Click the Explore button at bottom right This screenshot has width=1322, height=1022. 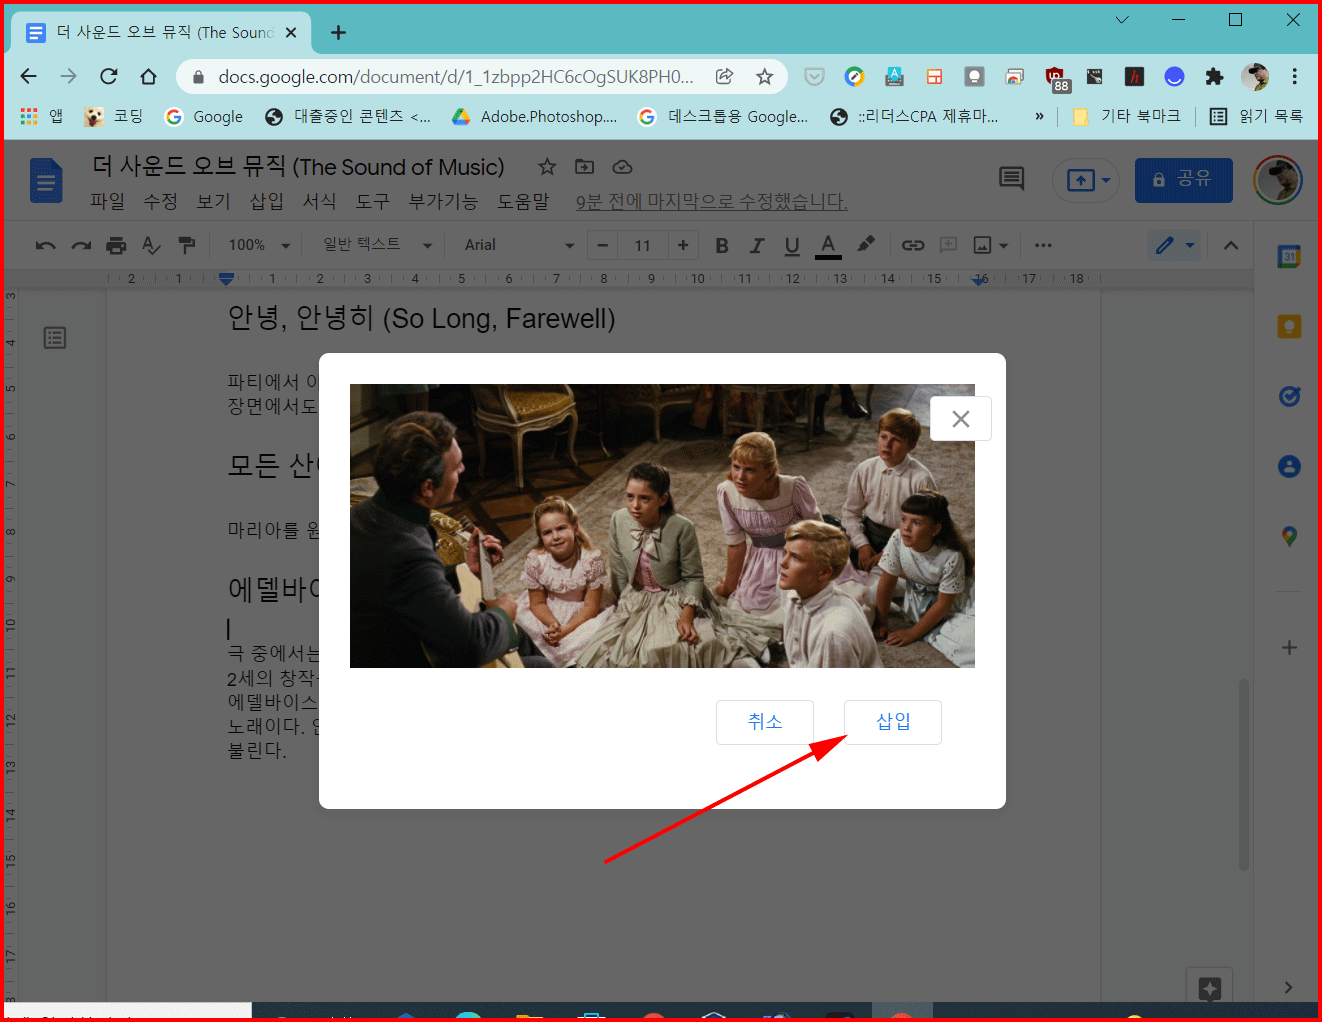click(1209, 988)
